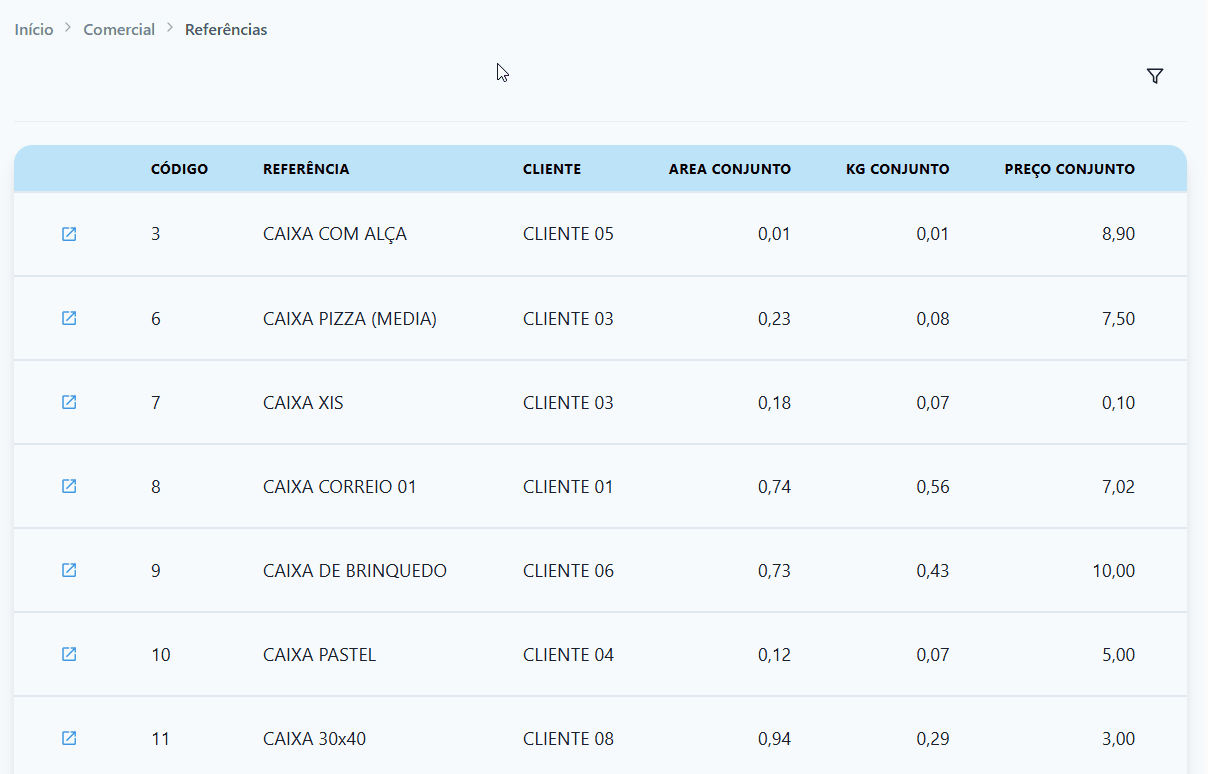Sort by the CLIENTE column header

pyautogui.click(x=552, y=169)
